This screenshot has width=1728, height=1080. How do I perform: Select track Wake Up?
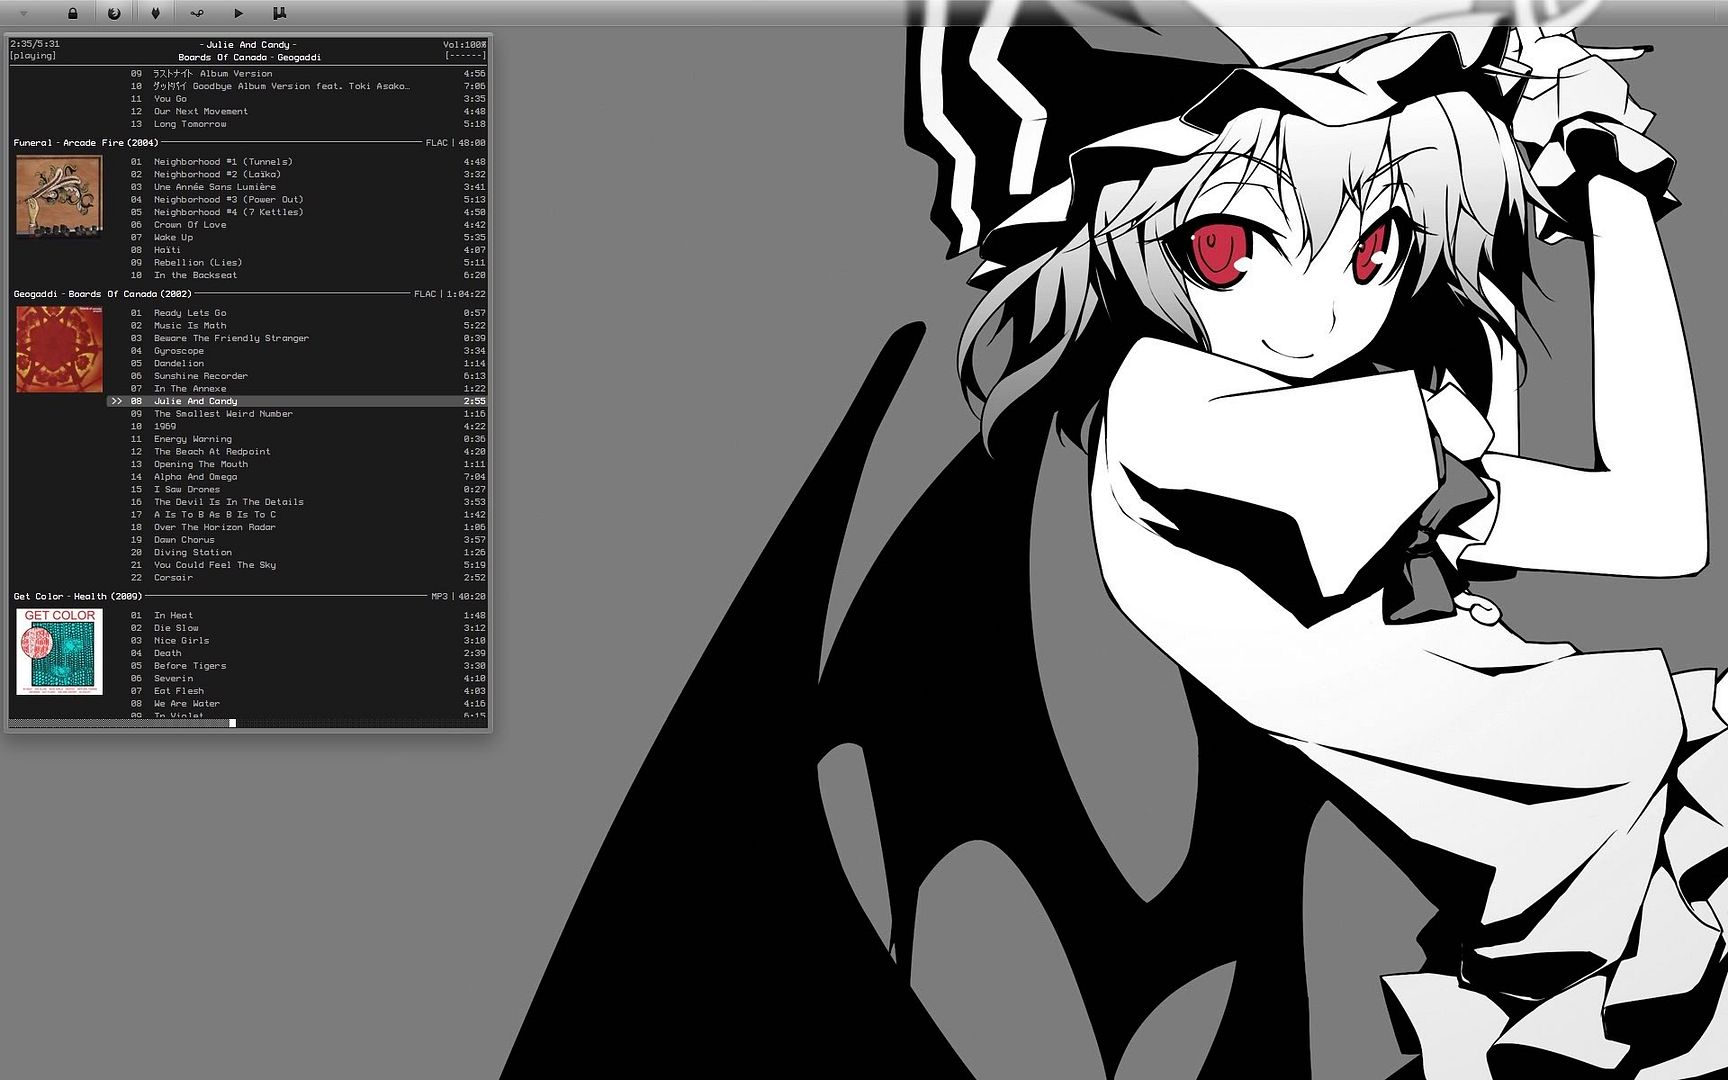tap(297, 237)
